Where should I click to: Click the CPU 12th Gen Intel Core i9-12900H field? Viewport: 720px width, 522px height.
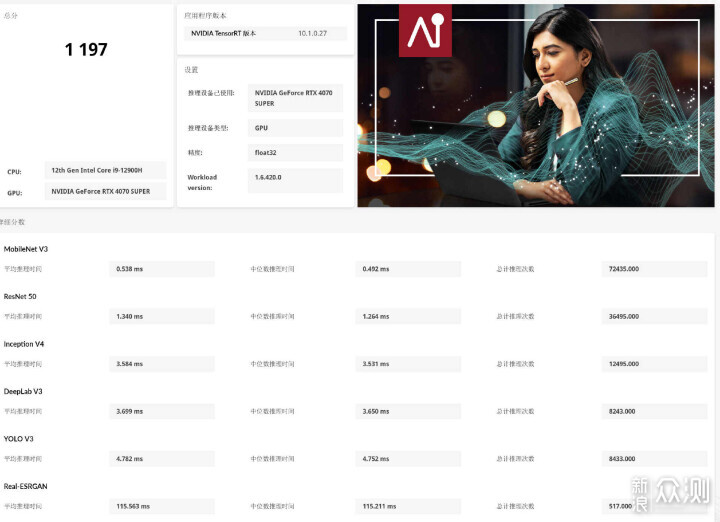(105, 170)
